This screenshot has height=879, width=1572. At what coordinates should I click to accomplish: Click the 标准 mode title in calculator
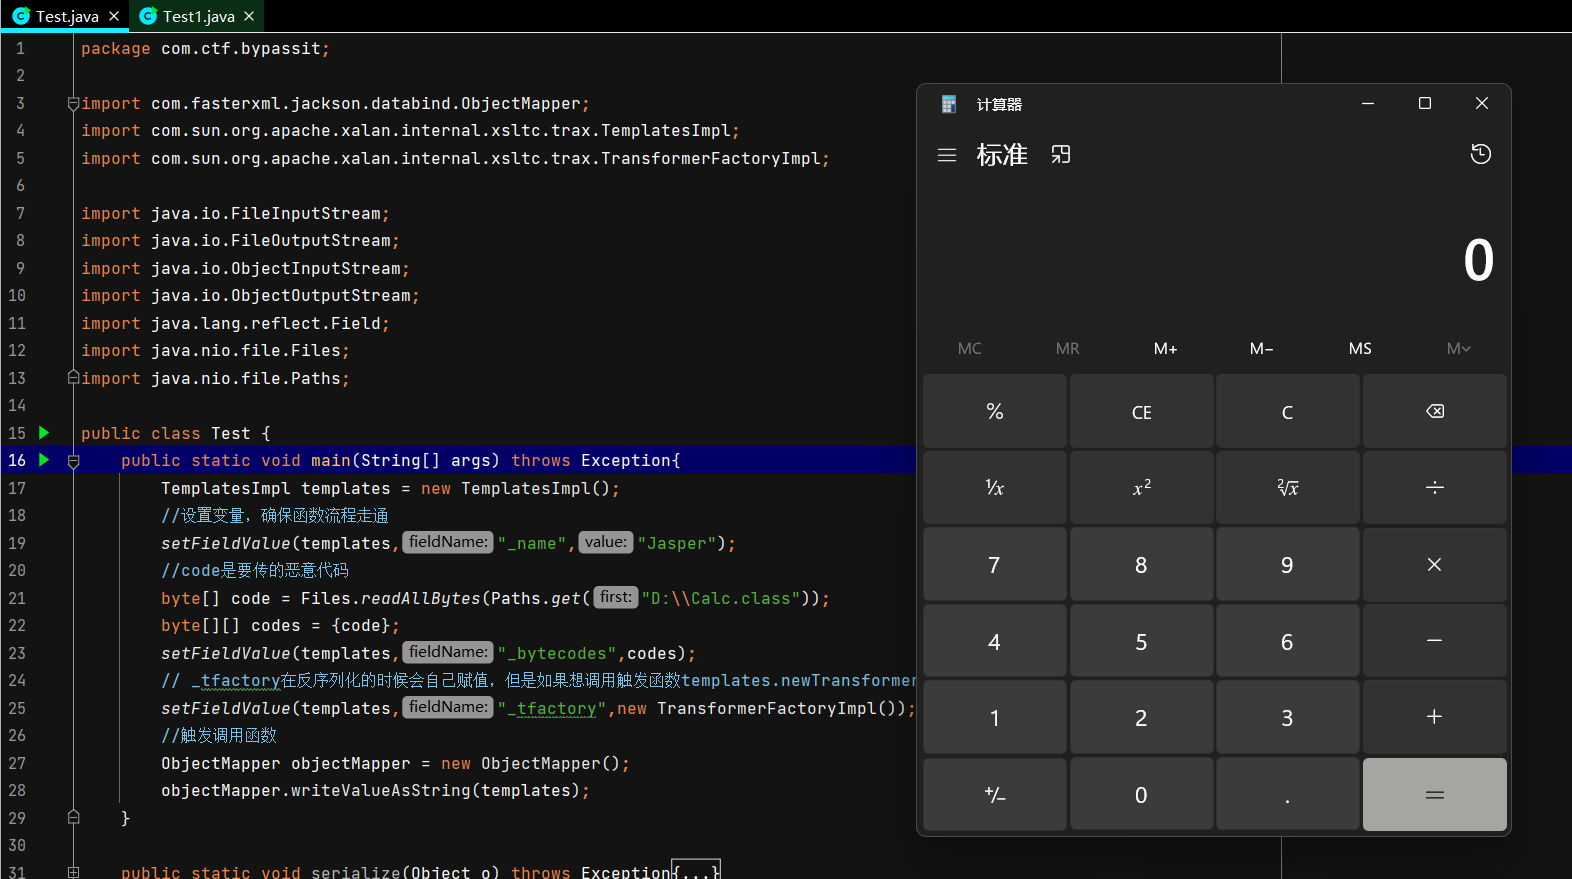pos(1002,155)
